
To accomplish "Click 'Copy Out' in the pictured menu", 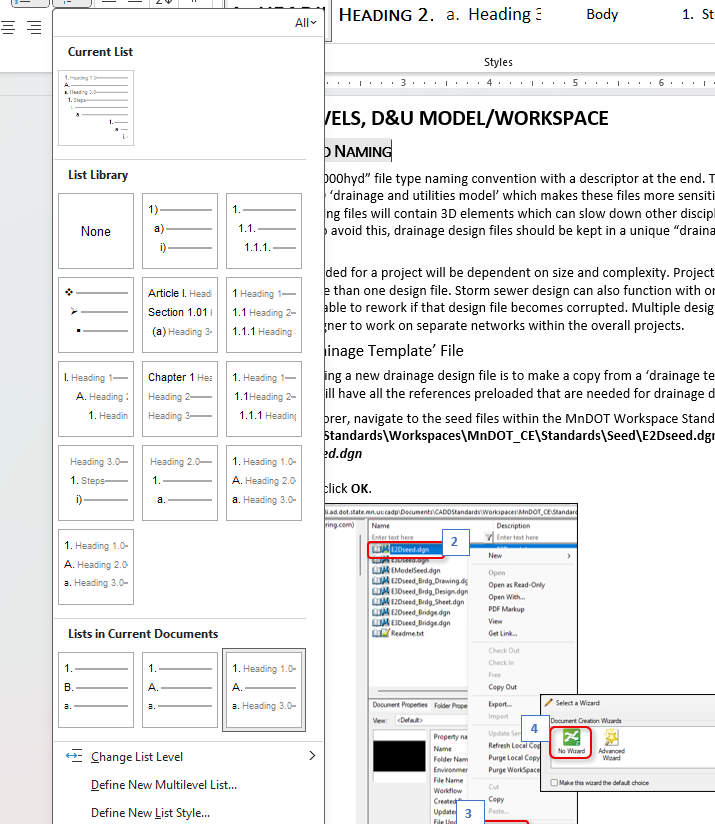I will (x=503, y=687).
